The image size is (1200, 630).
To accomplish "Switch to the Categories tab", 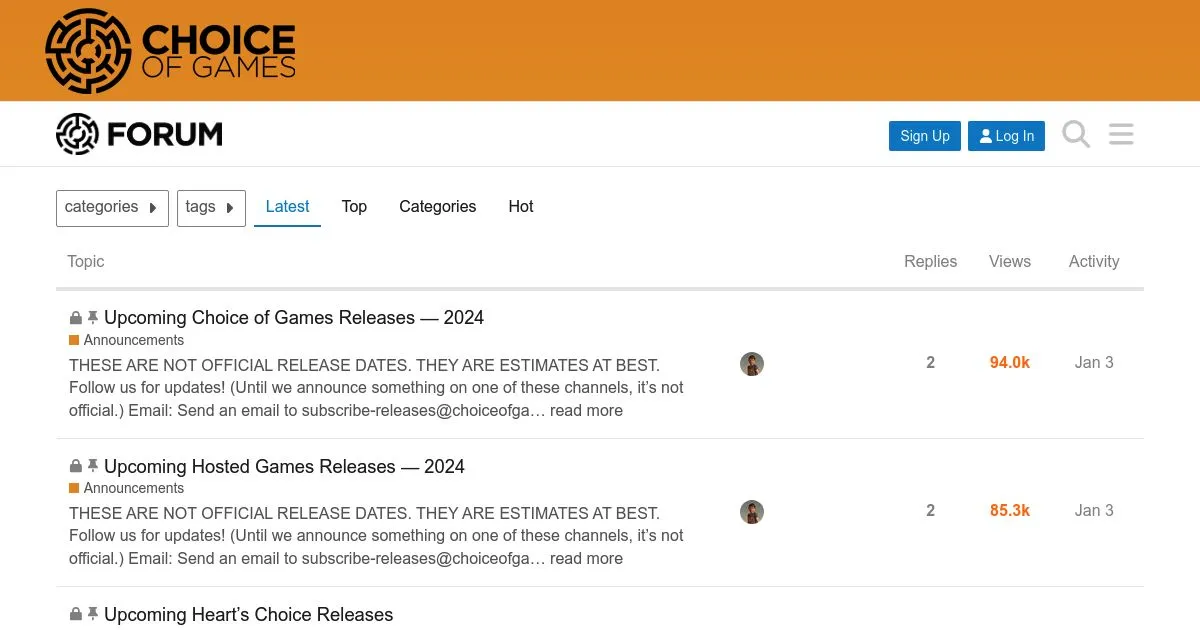I will coord(437,207).
